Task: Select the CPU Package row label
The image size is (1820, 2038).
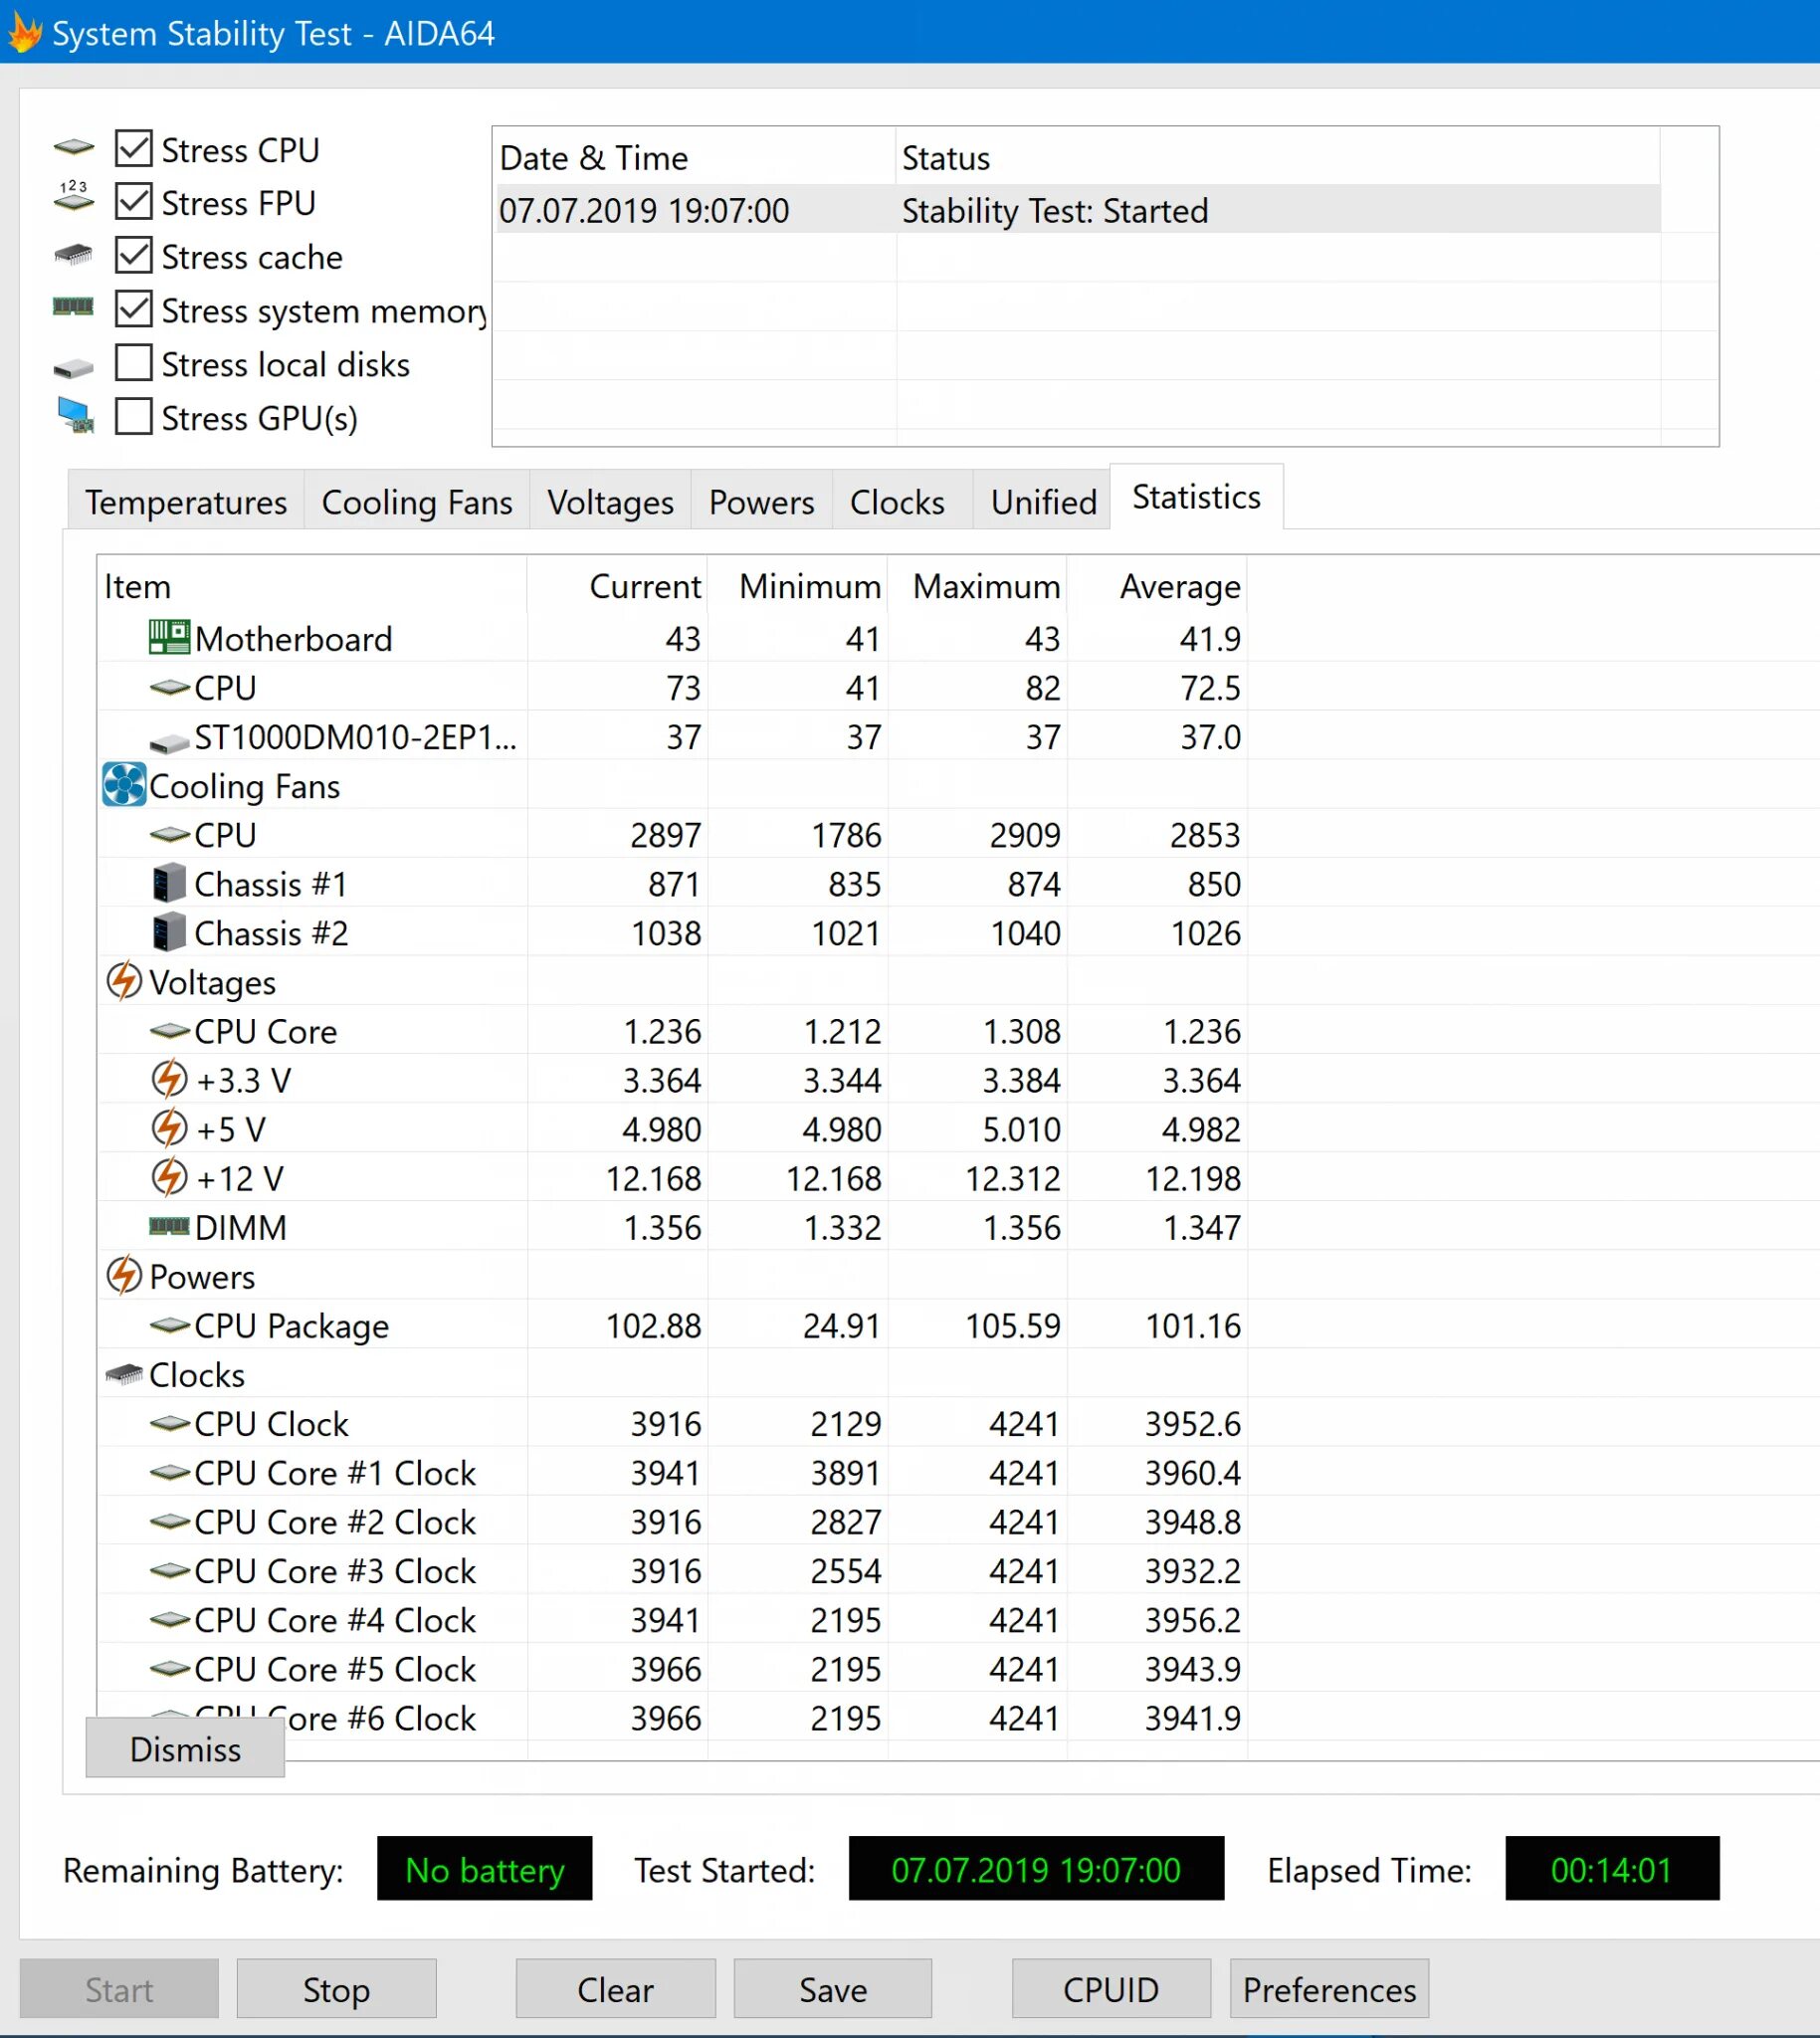Action: point(291,1325)
